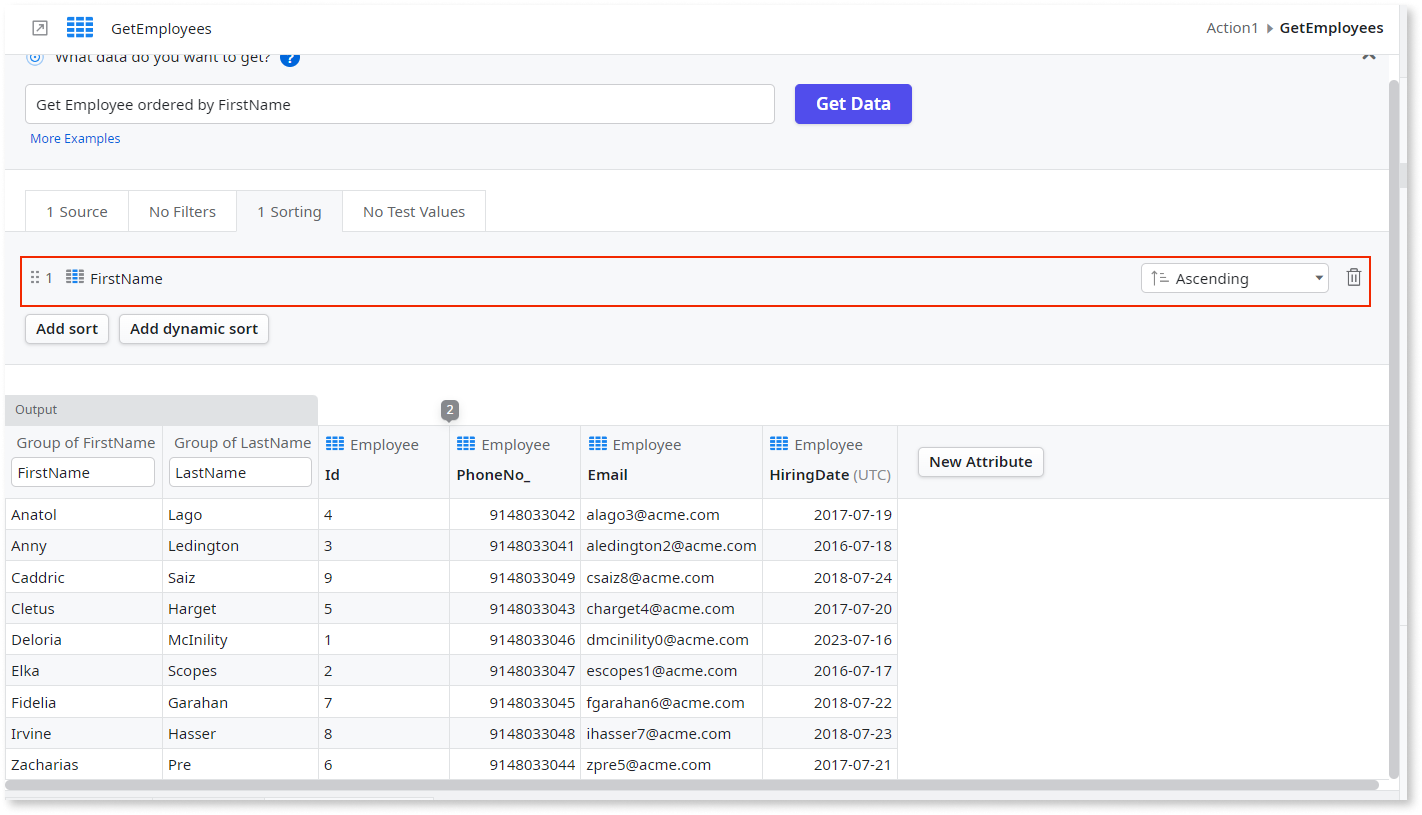Click the Get Data button
The width and height of the screenshot is (1422, 815).
852,104
